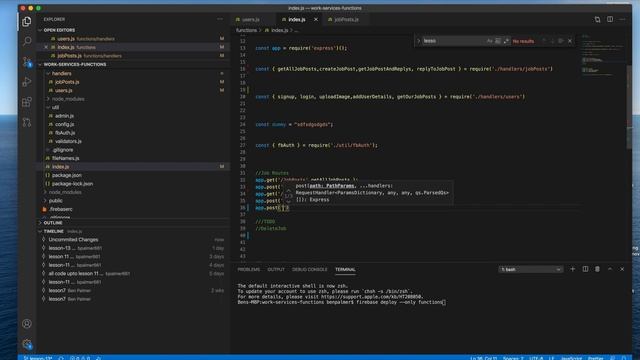
Task: Collapse the Timeline section
Action: point(53,231)
